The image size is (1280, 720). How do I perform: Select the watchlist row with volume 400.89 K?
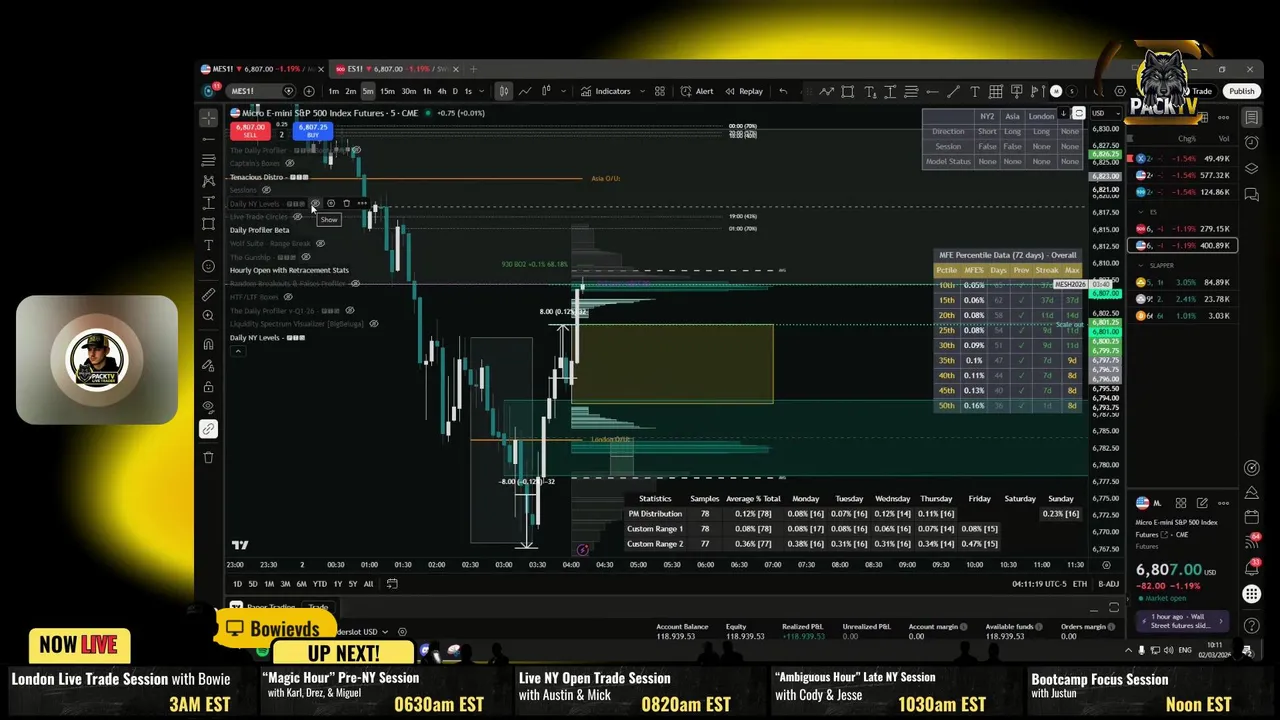1183,245
